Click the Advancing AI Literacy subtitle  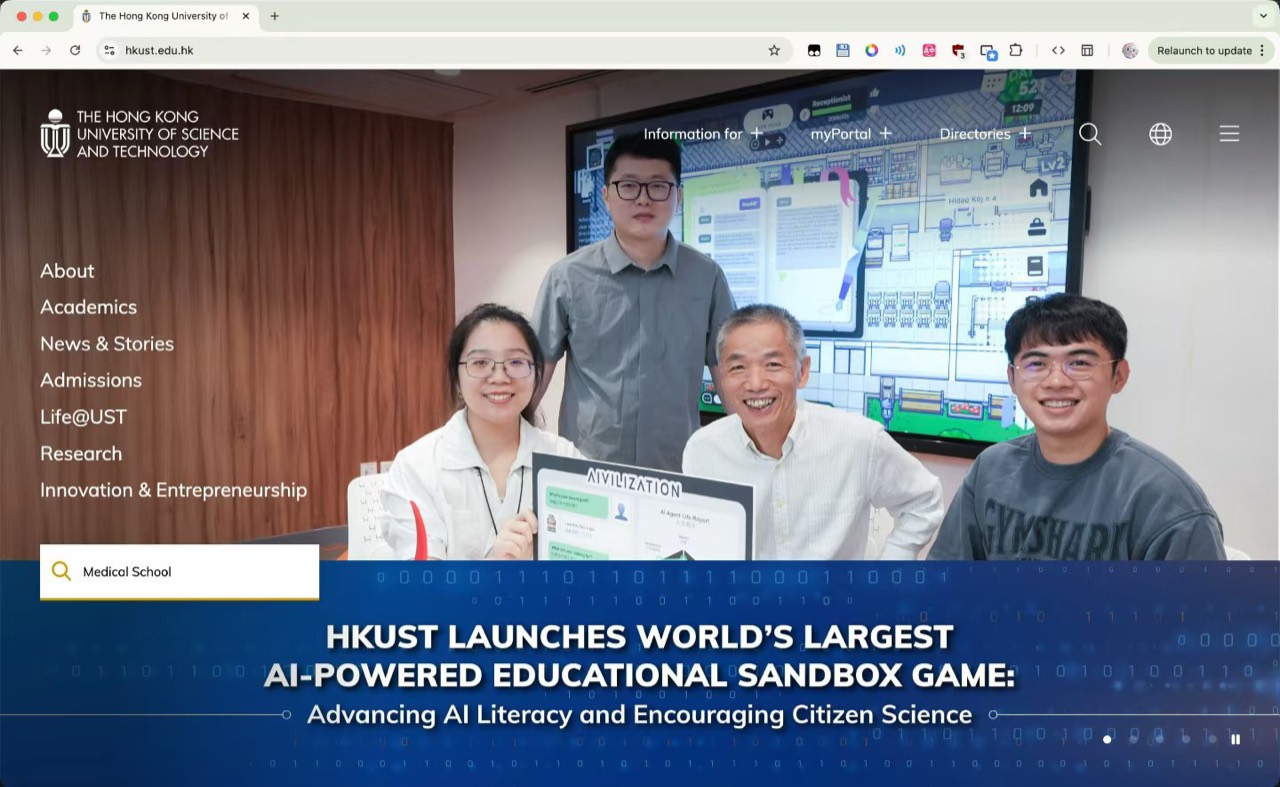point(639,715)
